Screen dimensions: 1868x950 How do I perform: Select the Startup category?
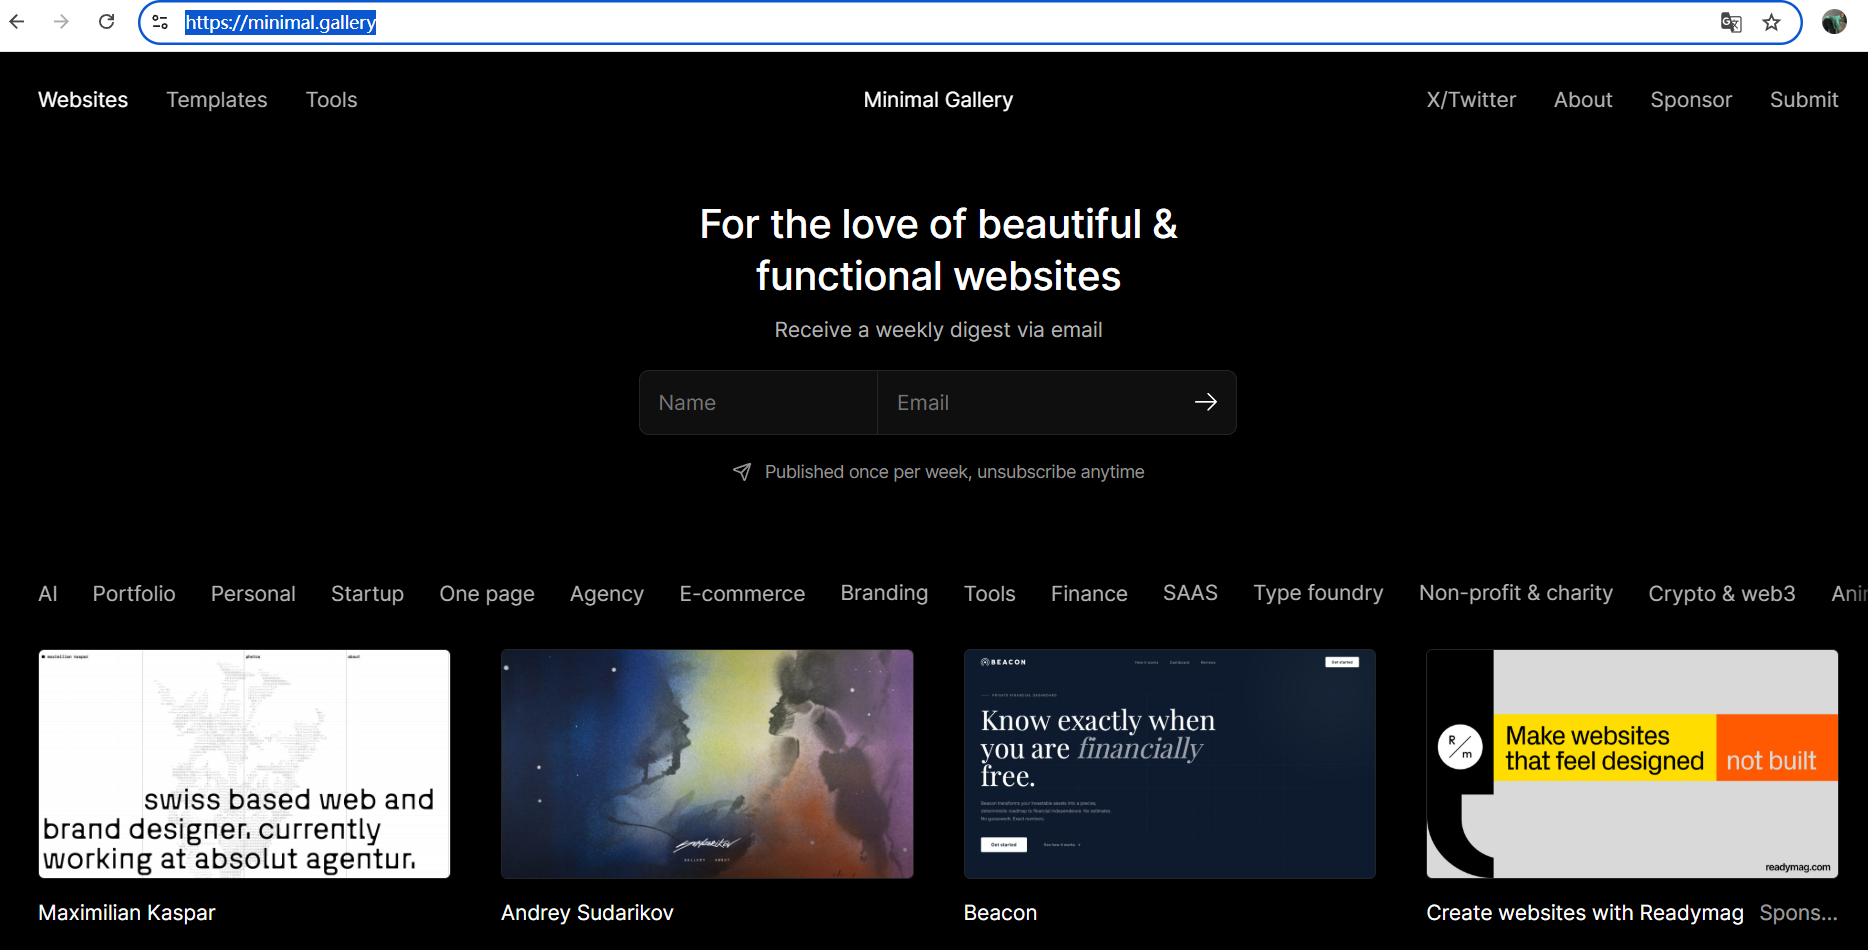pos(367,594)
